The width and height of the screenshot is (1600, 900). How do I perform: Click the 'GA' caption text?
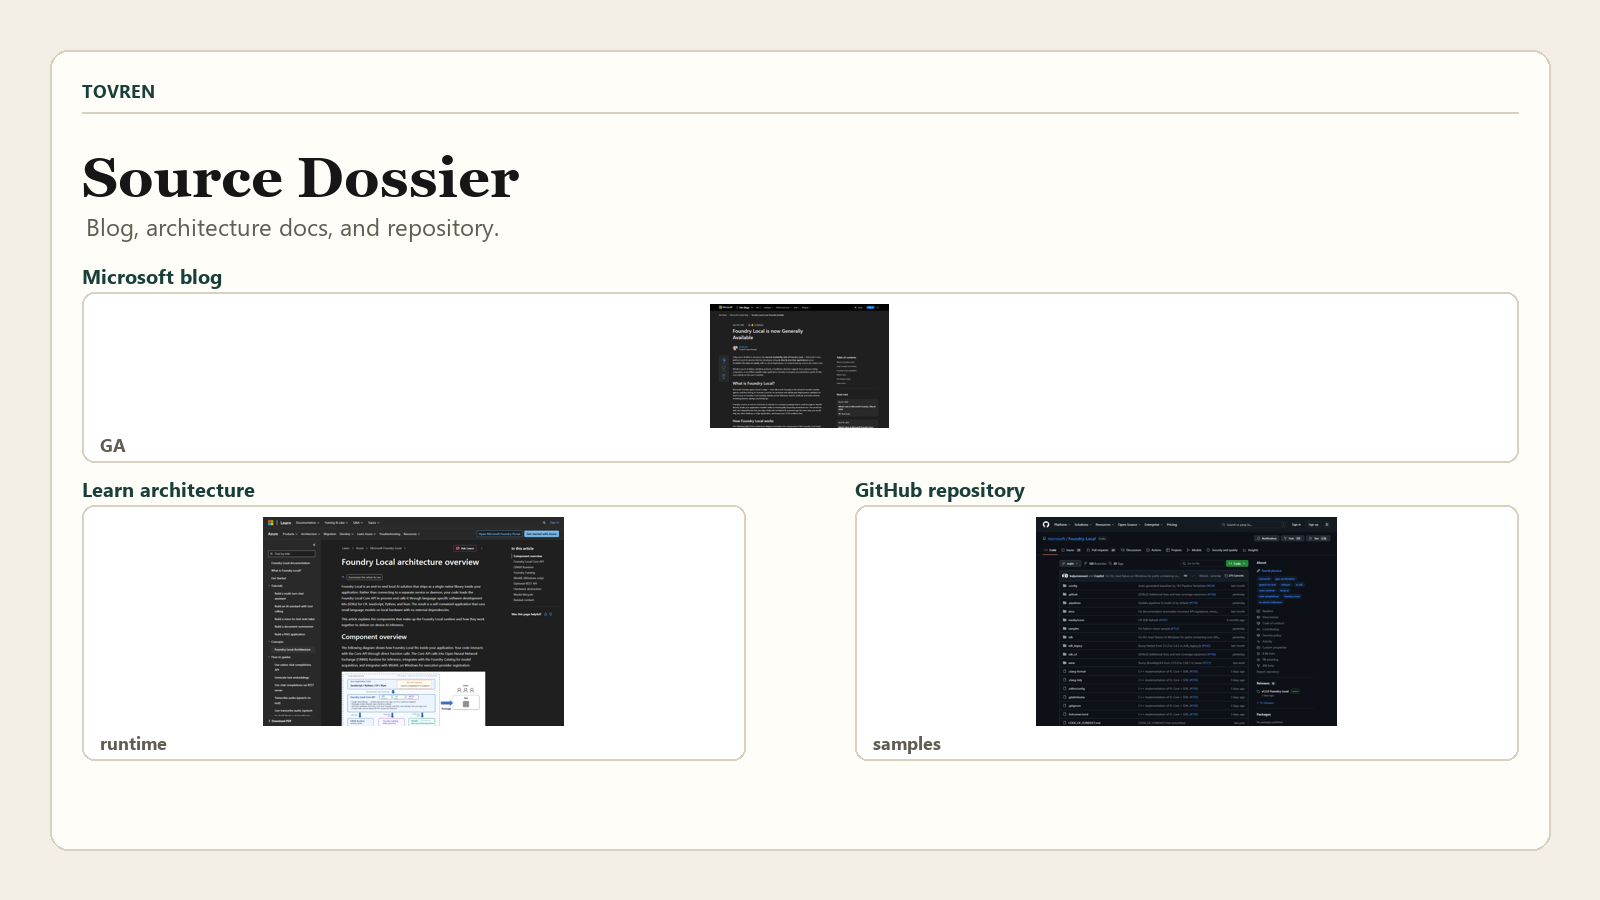[x=113, y=446]
